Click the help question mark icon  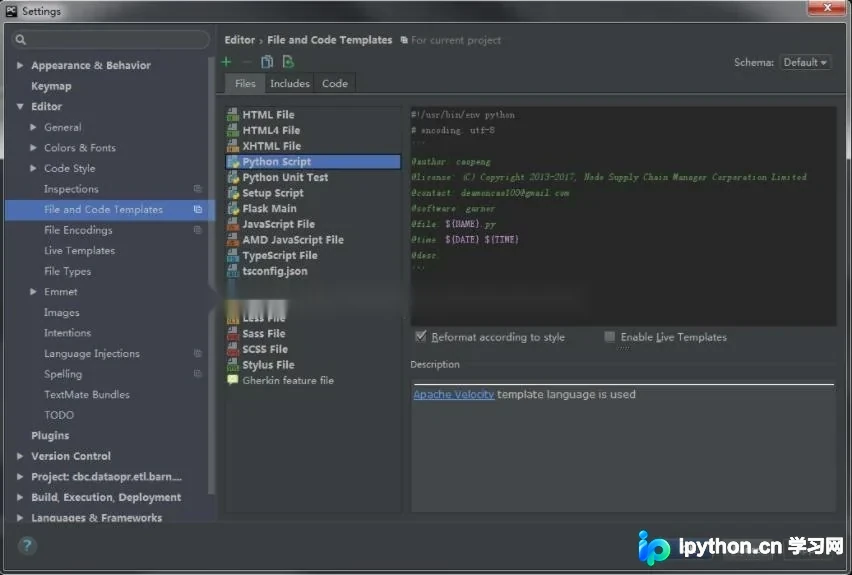(27, 545)
